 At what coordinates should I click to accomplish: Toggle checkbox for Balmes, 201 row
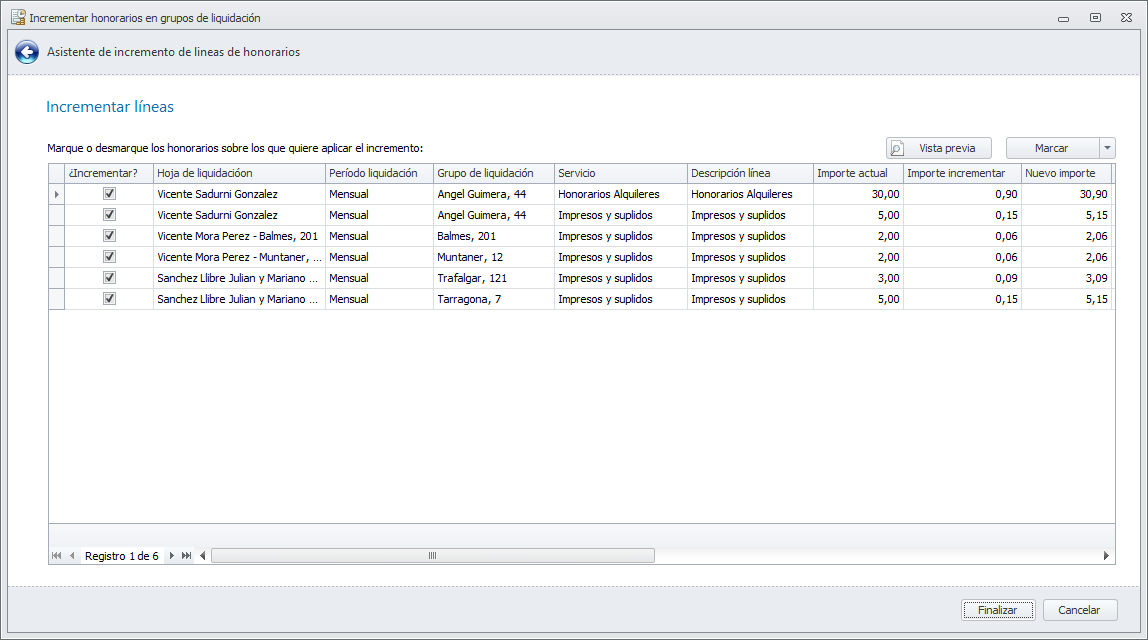point(109,236)
